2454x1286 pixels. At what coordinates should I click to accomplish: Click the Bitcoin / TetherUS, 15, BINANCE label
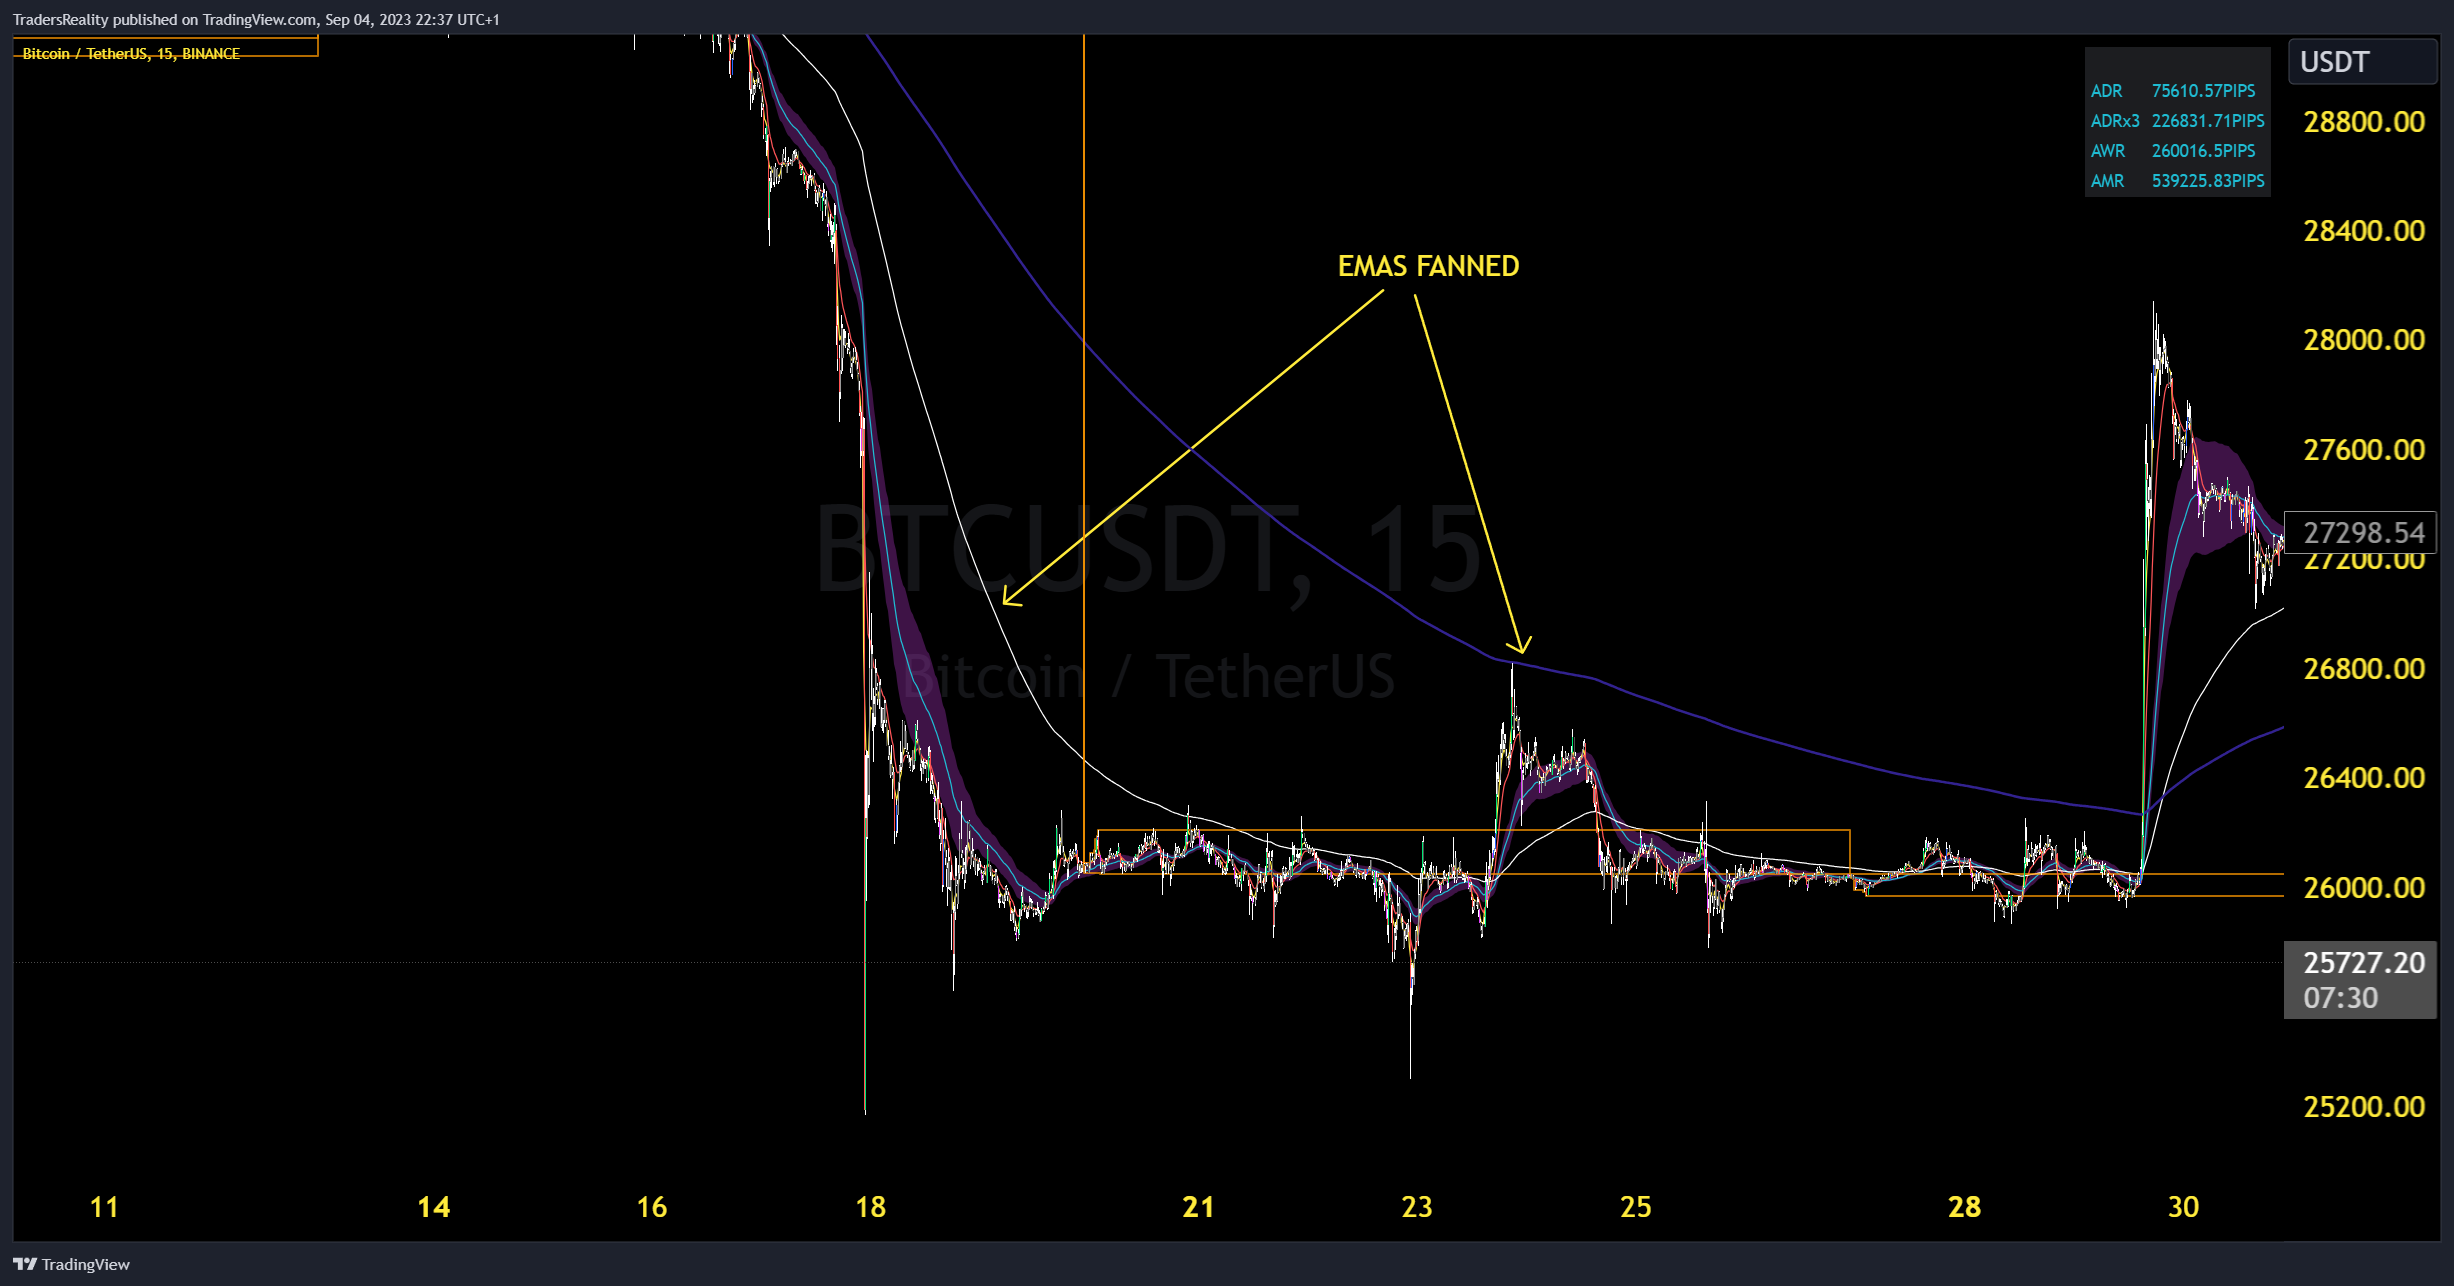tap(131, 54)
